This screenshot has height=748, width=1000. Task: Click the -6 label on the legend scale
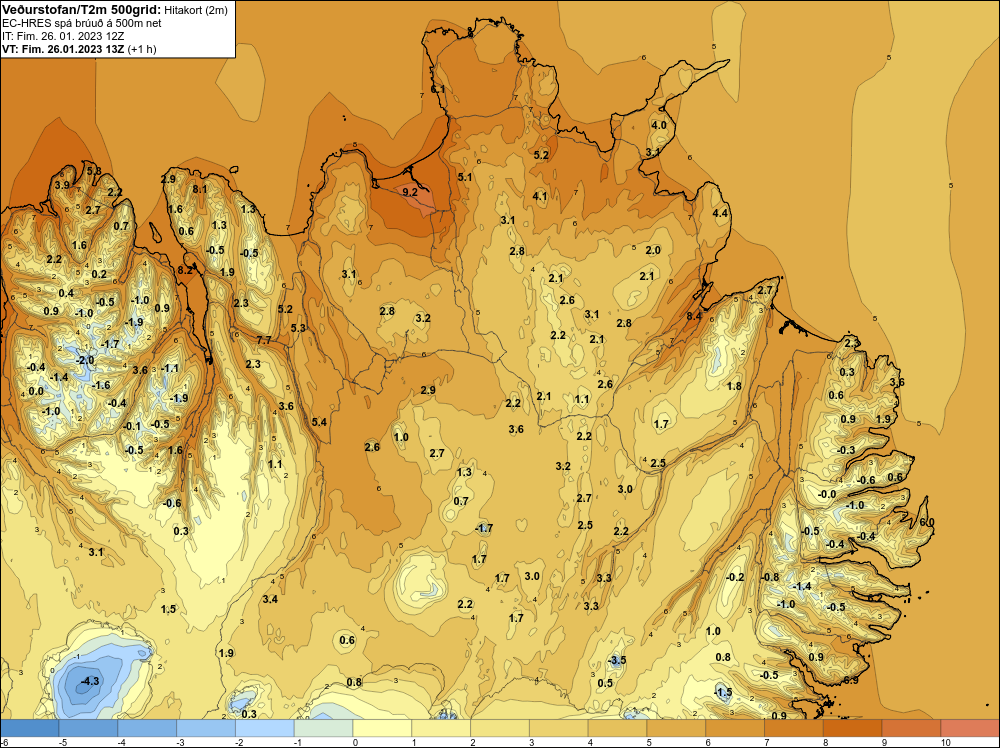click(x=5, y=742)
